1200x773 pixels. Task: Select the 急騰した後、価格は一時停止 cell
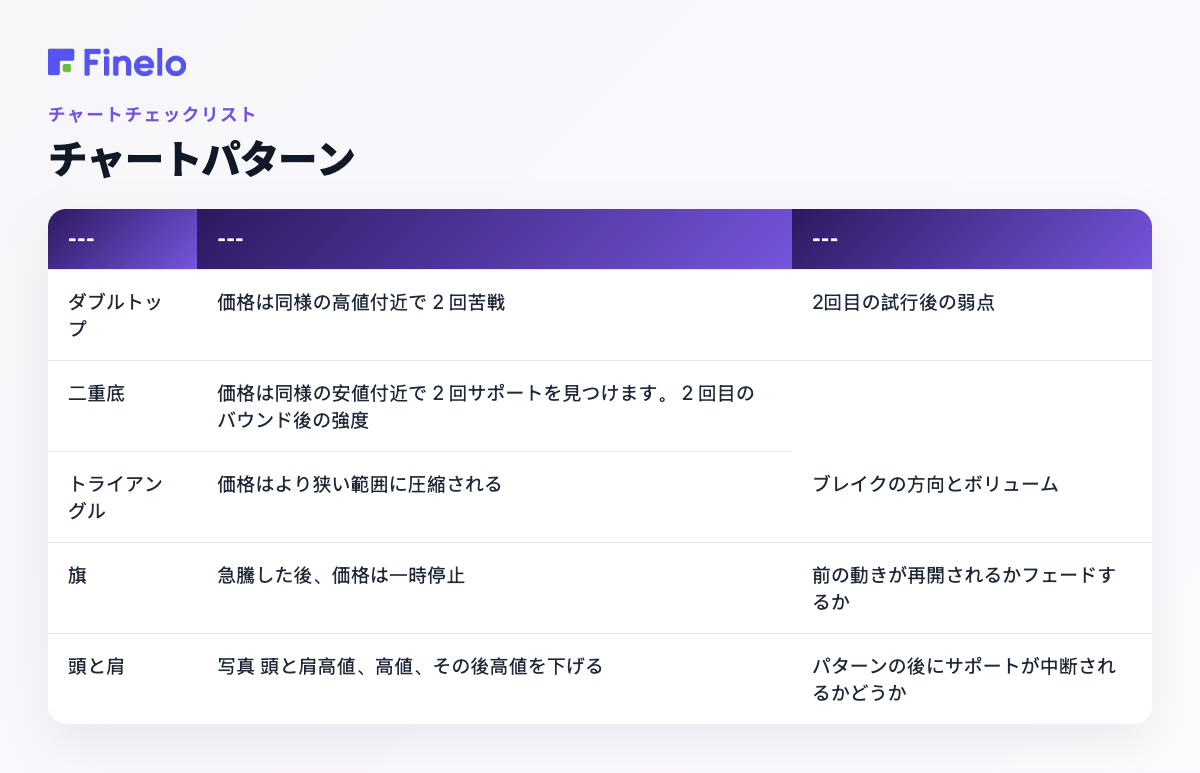click(494, 588)
